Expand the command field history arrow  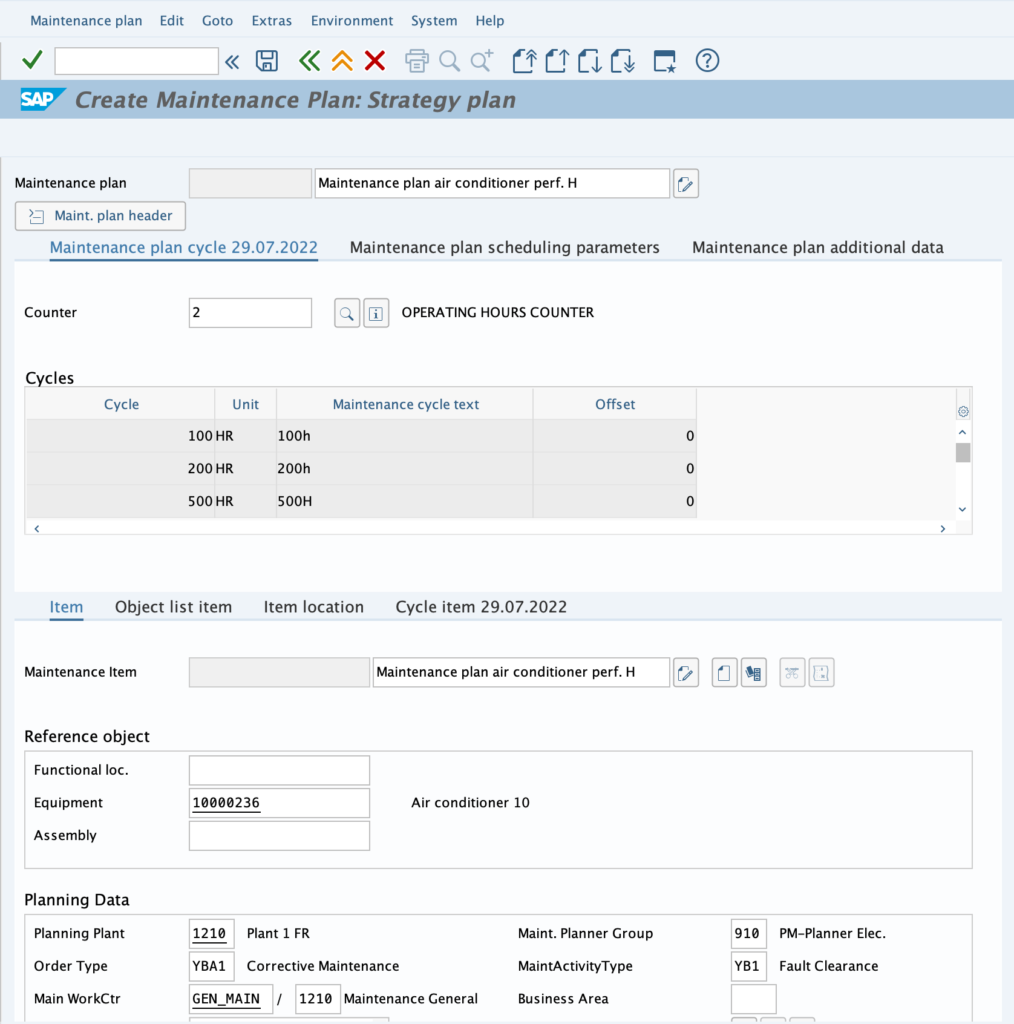[x=232, y=61]
